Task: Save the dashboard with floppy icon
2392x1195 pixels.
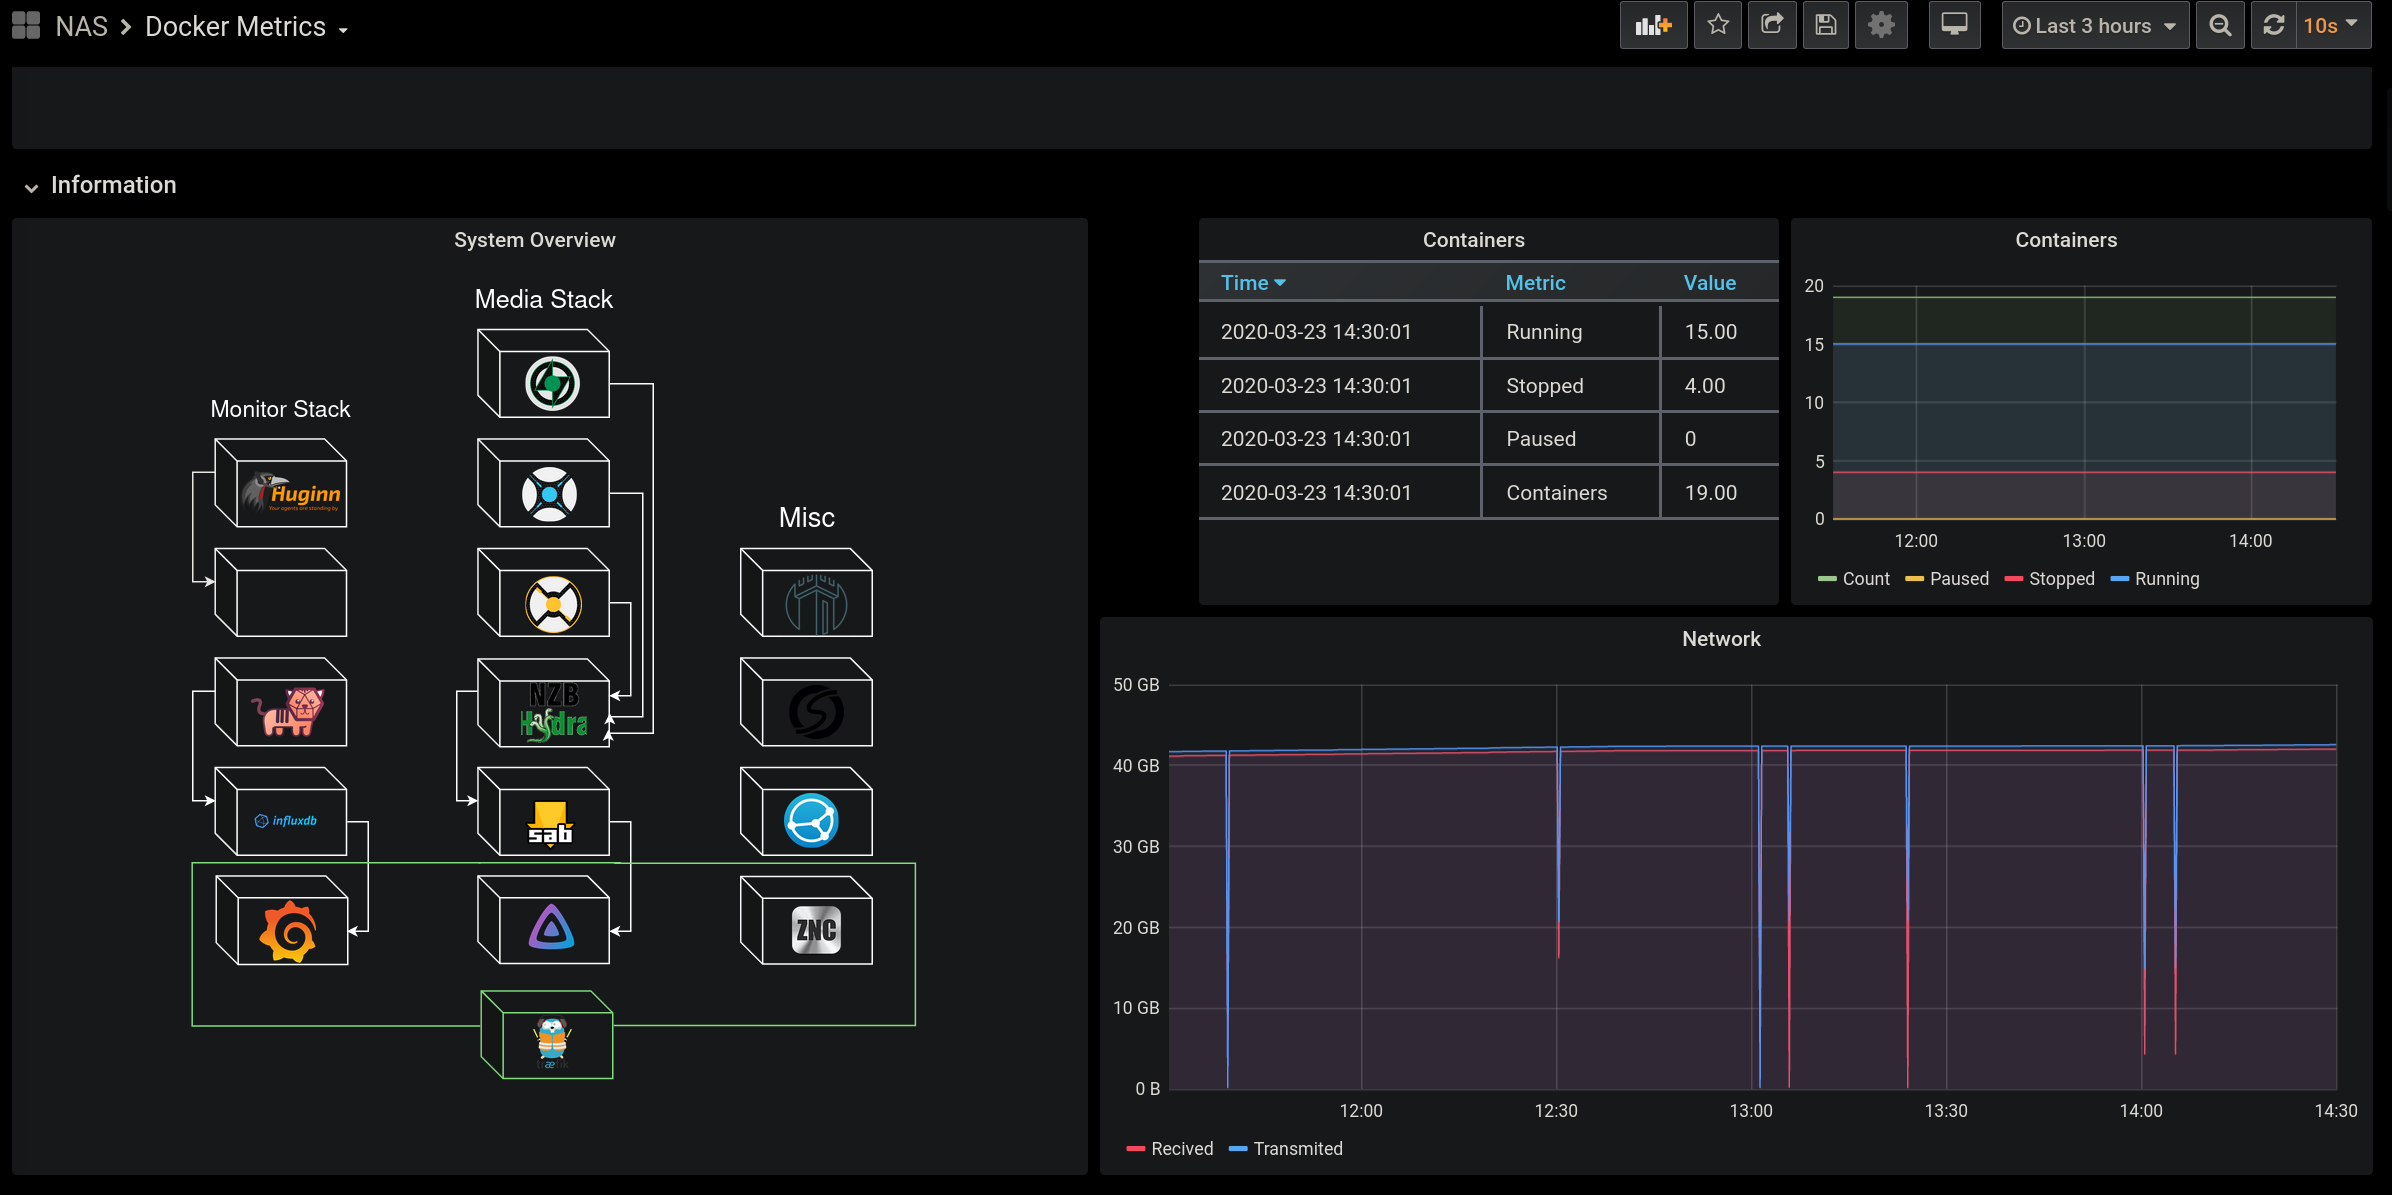Action: point(1826,25)
